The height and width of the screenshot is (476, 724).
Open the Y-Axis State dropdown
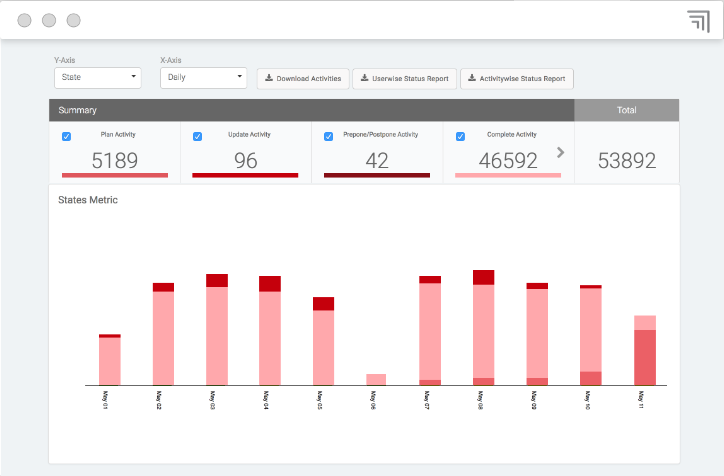(x=98, y=77)
